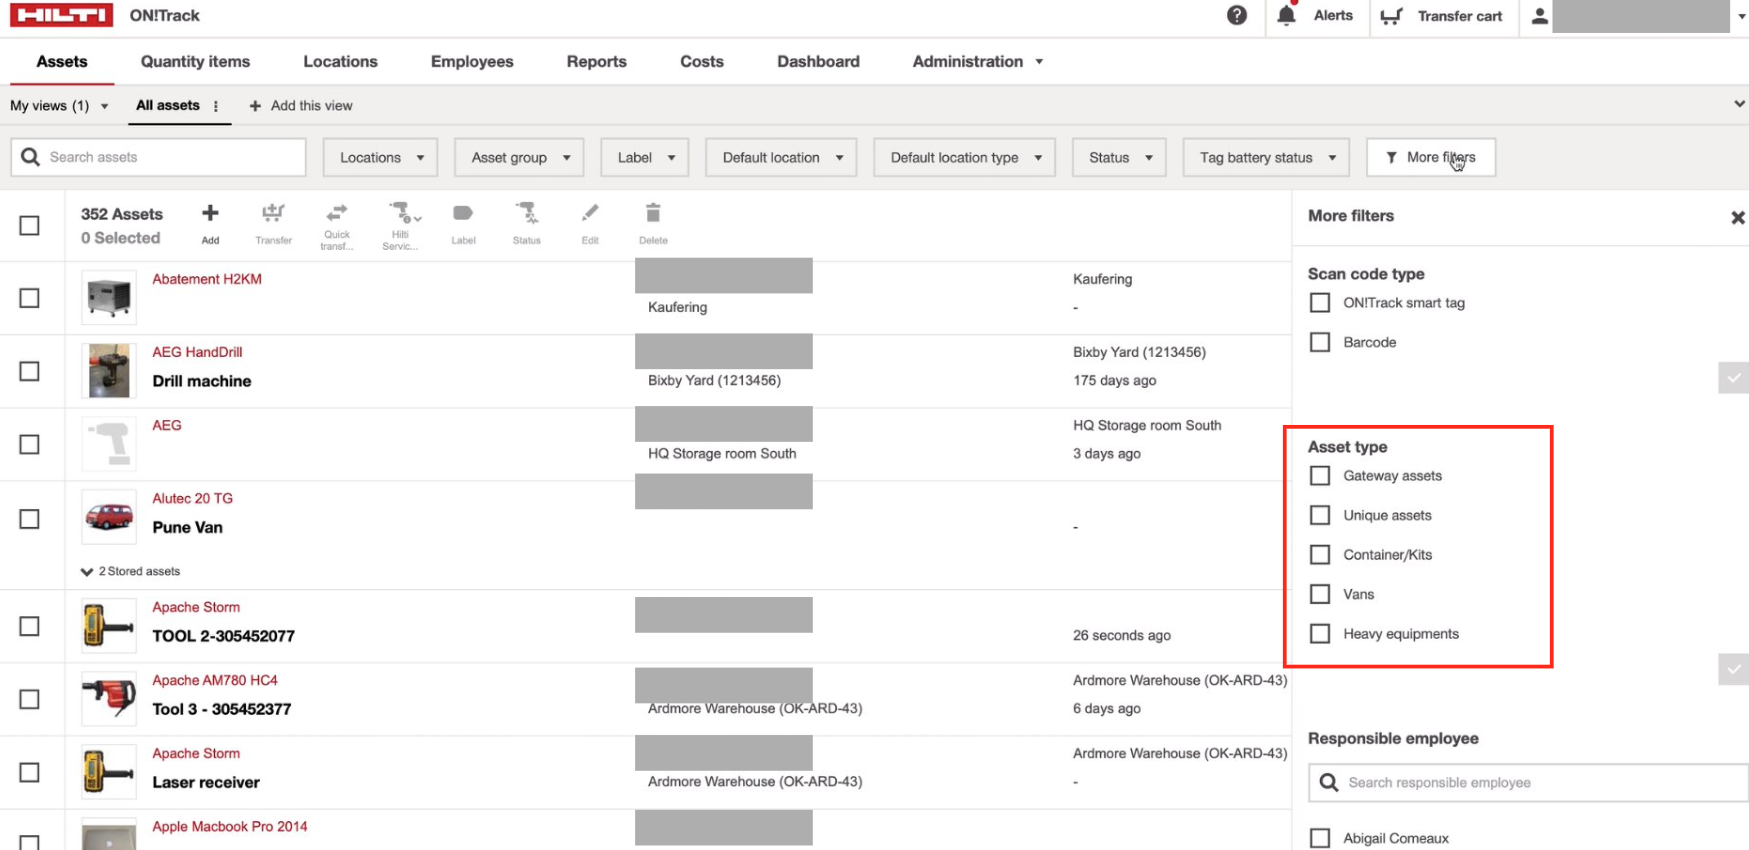Open the Transfer cart icon
Screen dimensions: 1749x850
[1391, 16]
